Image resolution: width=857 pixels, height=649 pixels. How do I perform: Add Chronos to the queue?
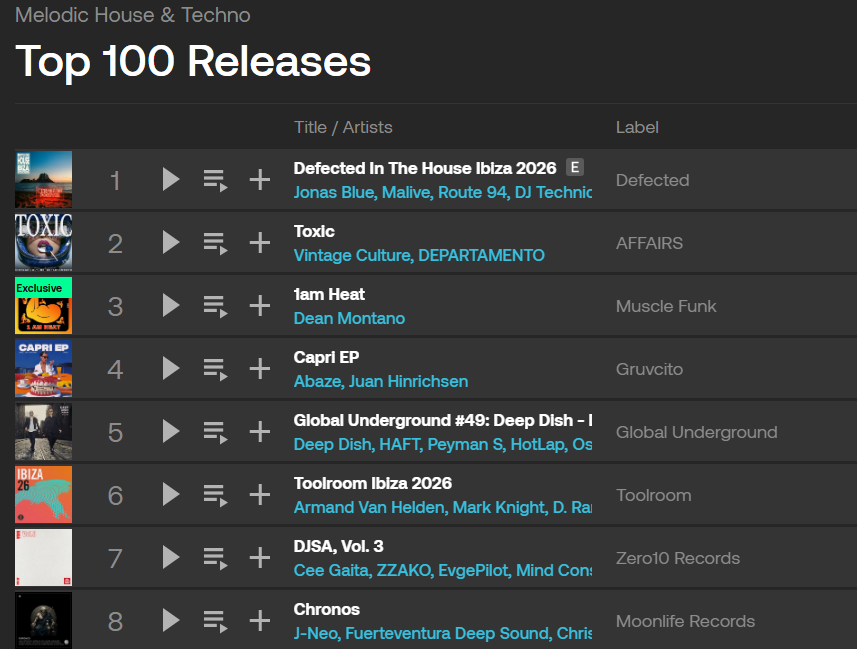215,622
